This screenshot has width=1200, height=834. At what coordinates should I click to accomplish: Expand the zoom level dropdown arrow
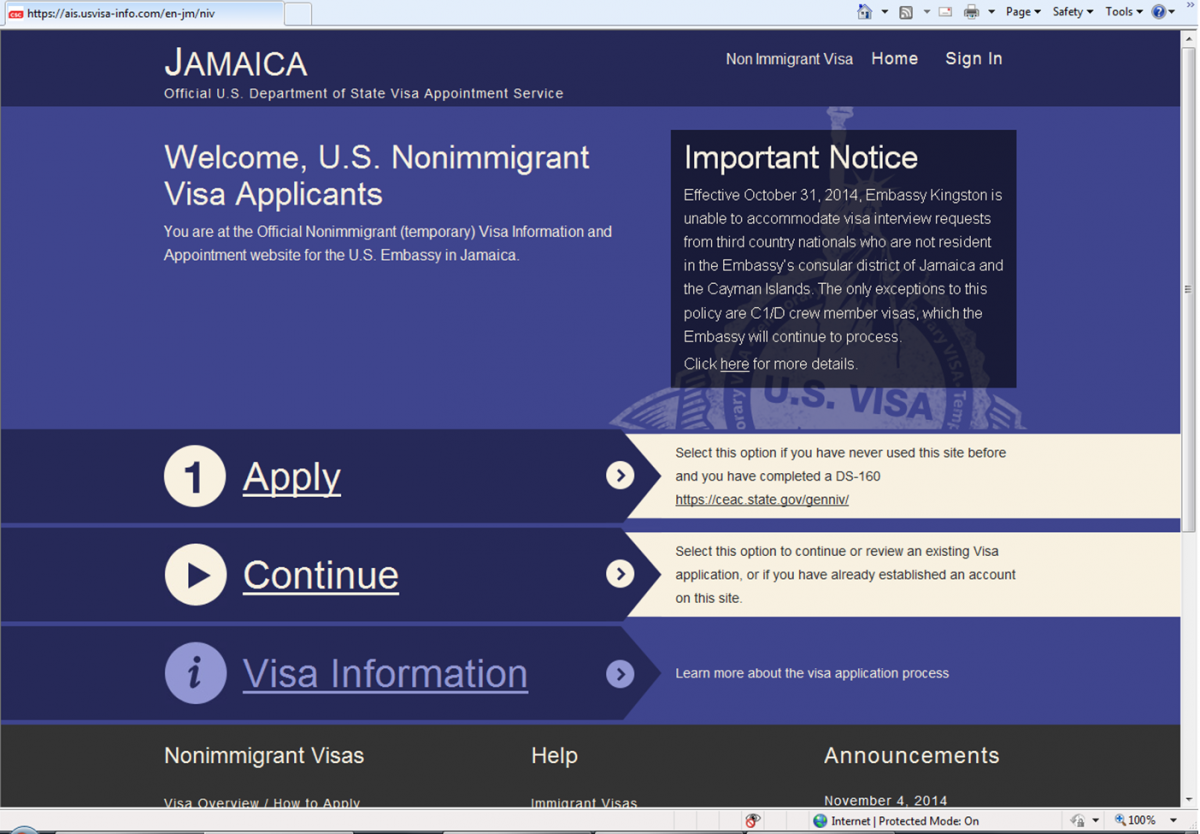(x=1173, y=821)
